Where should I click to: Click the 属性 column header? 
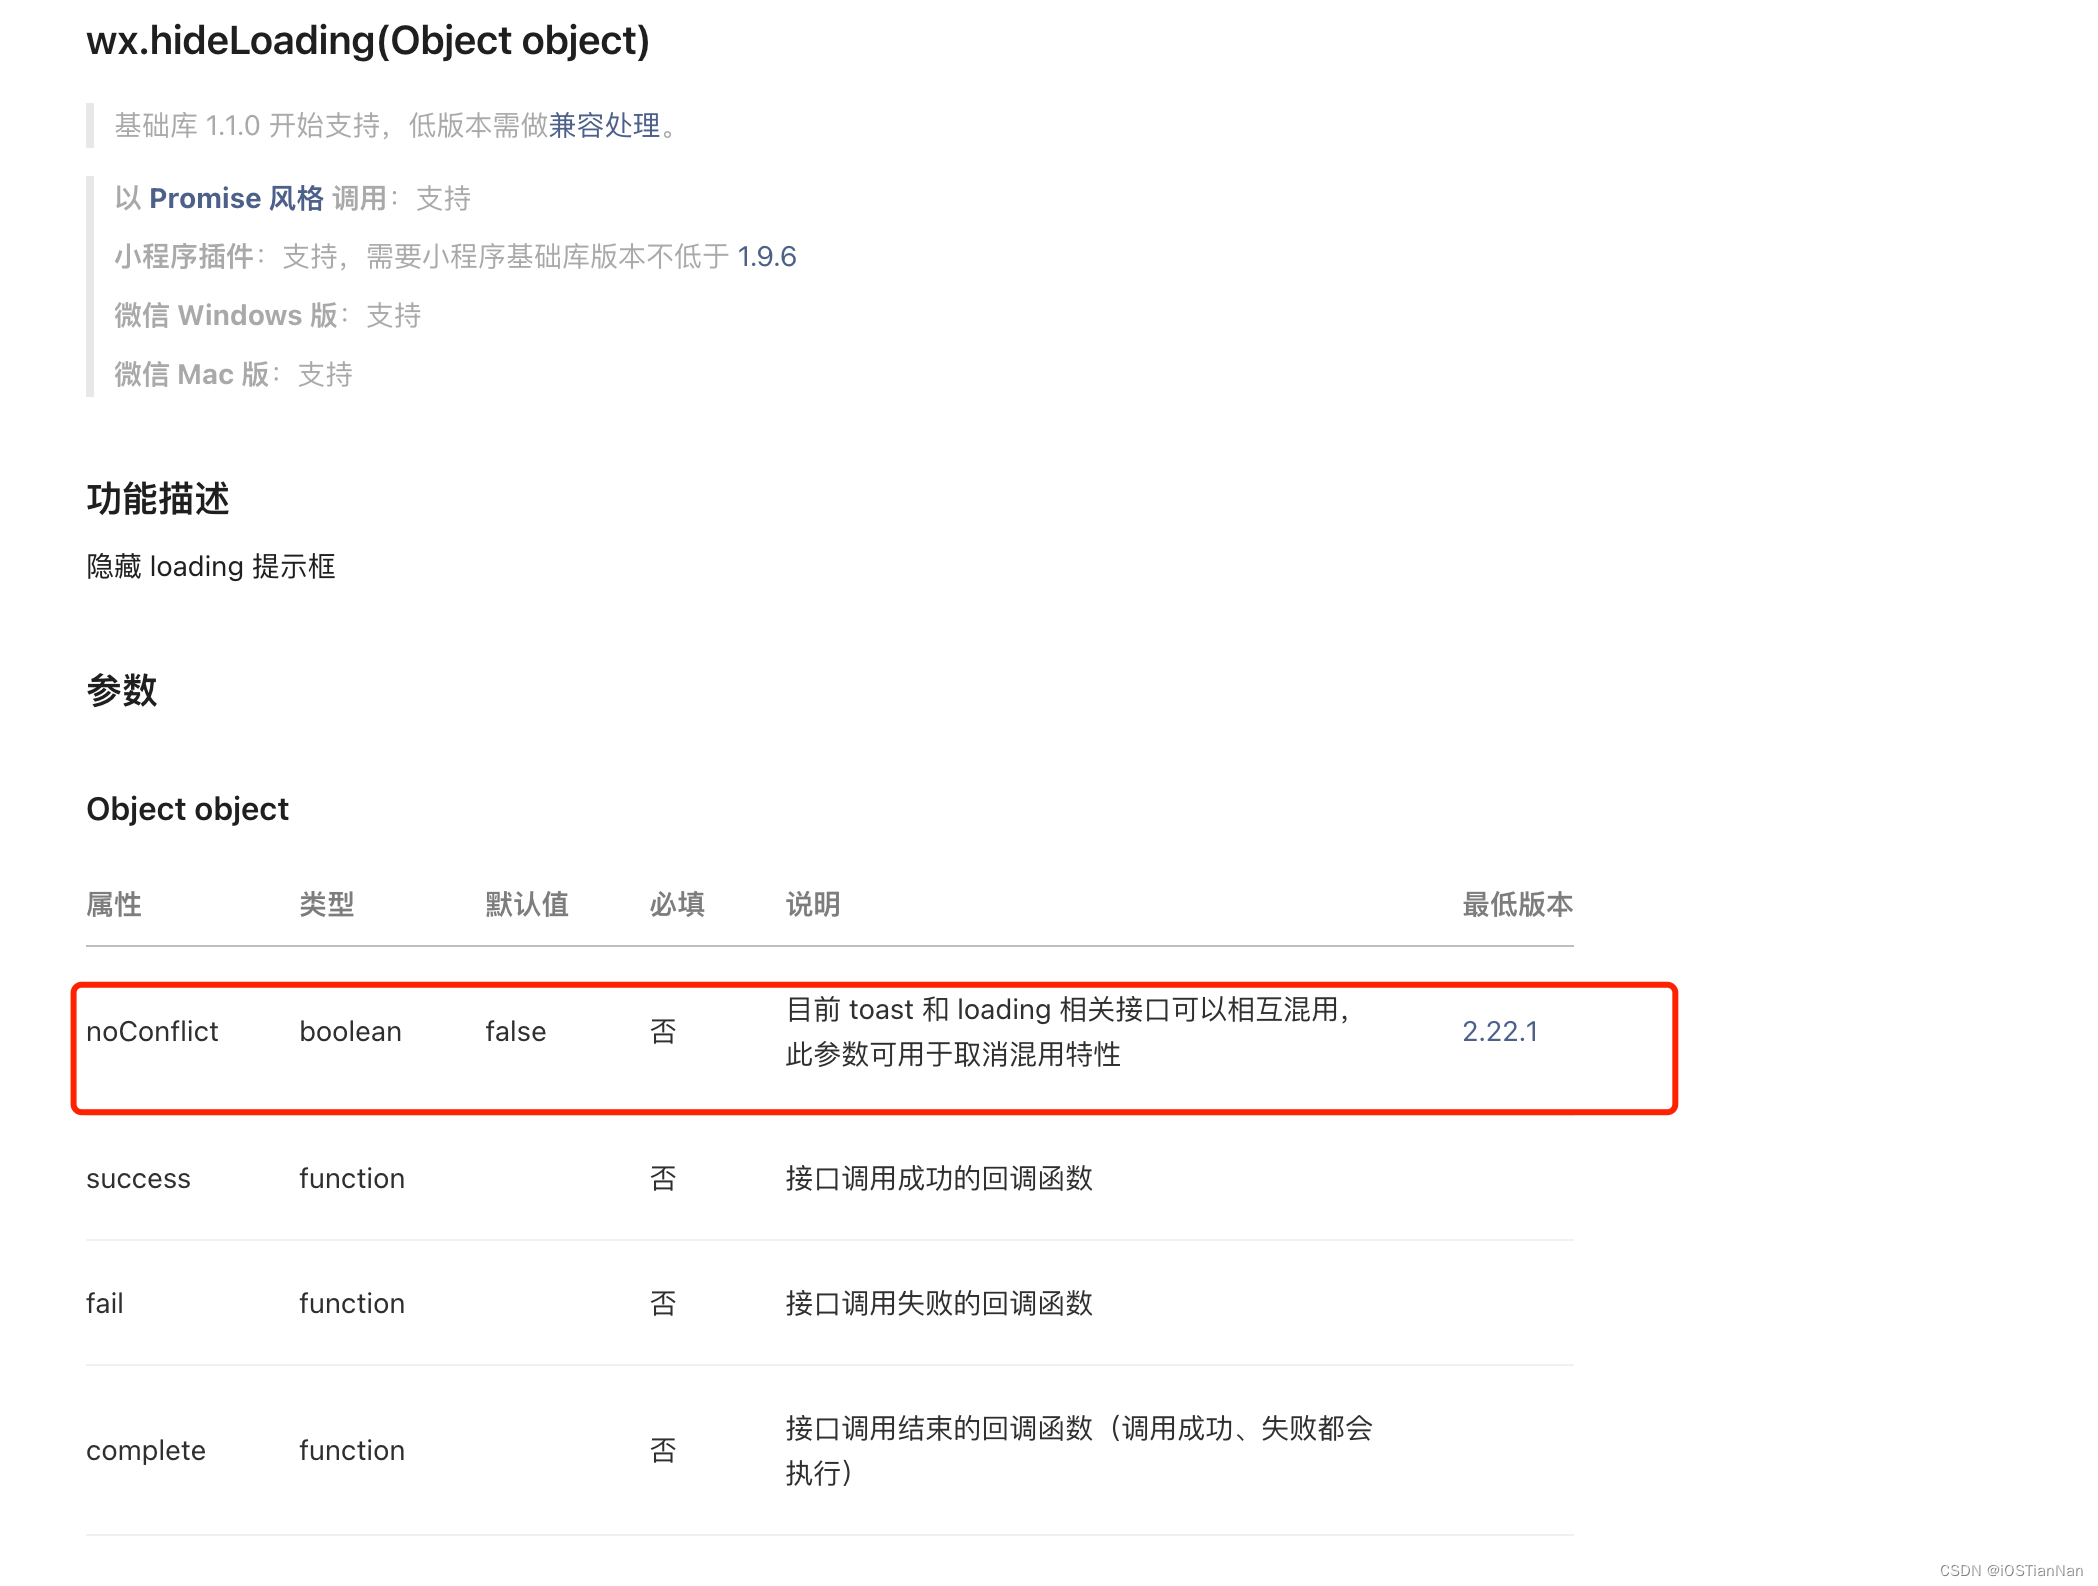point(114,905)
